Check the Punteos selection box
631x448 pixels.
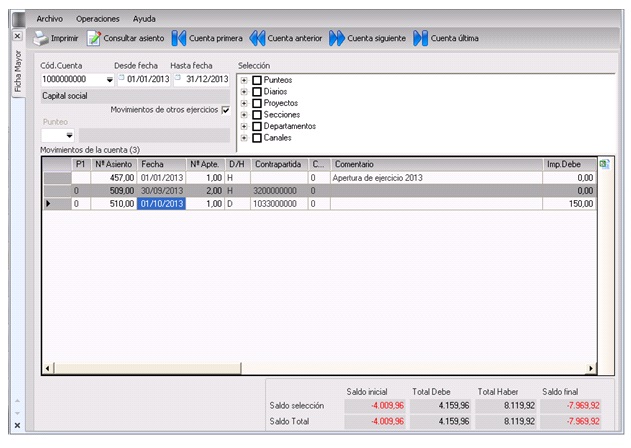pos(257,80)
